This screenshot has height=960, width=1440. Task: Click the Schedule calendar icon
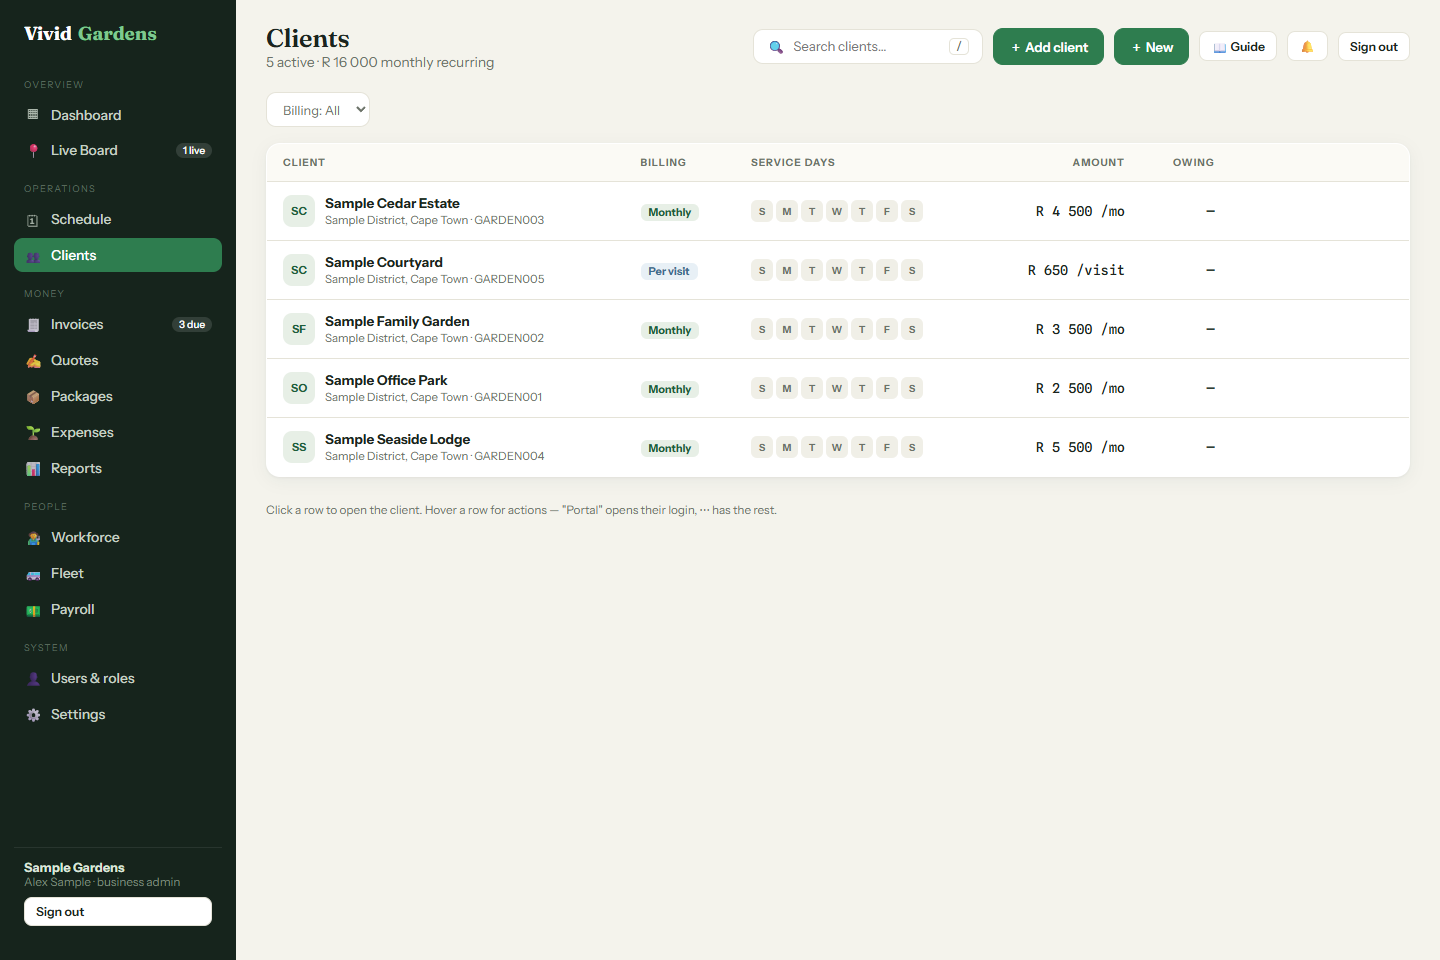(x=33, y=220)
